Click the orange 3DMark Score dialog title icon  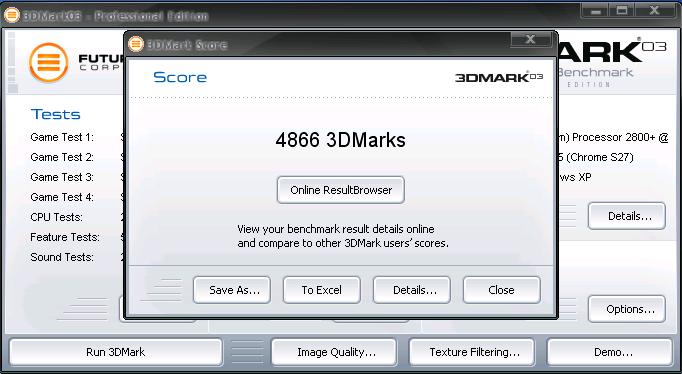[136, 44]
